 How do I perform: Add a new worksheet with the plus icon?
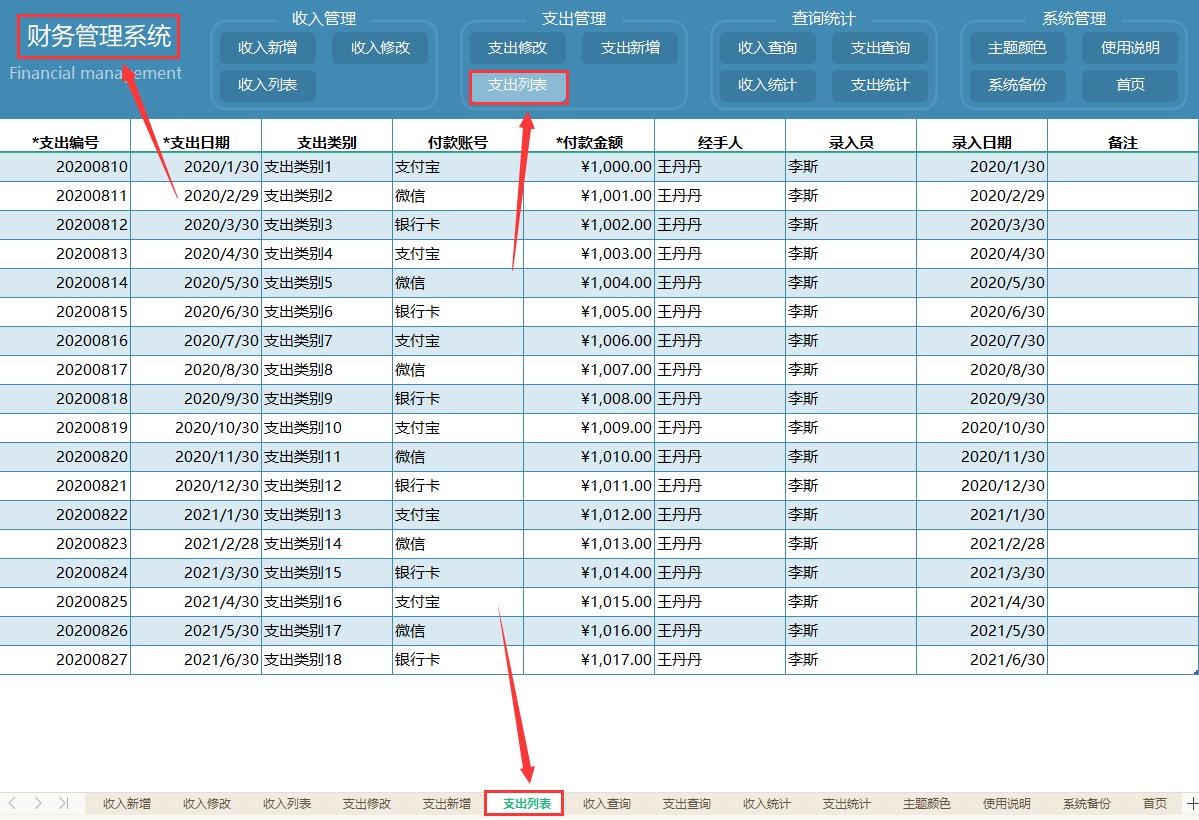(1190, 803)
